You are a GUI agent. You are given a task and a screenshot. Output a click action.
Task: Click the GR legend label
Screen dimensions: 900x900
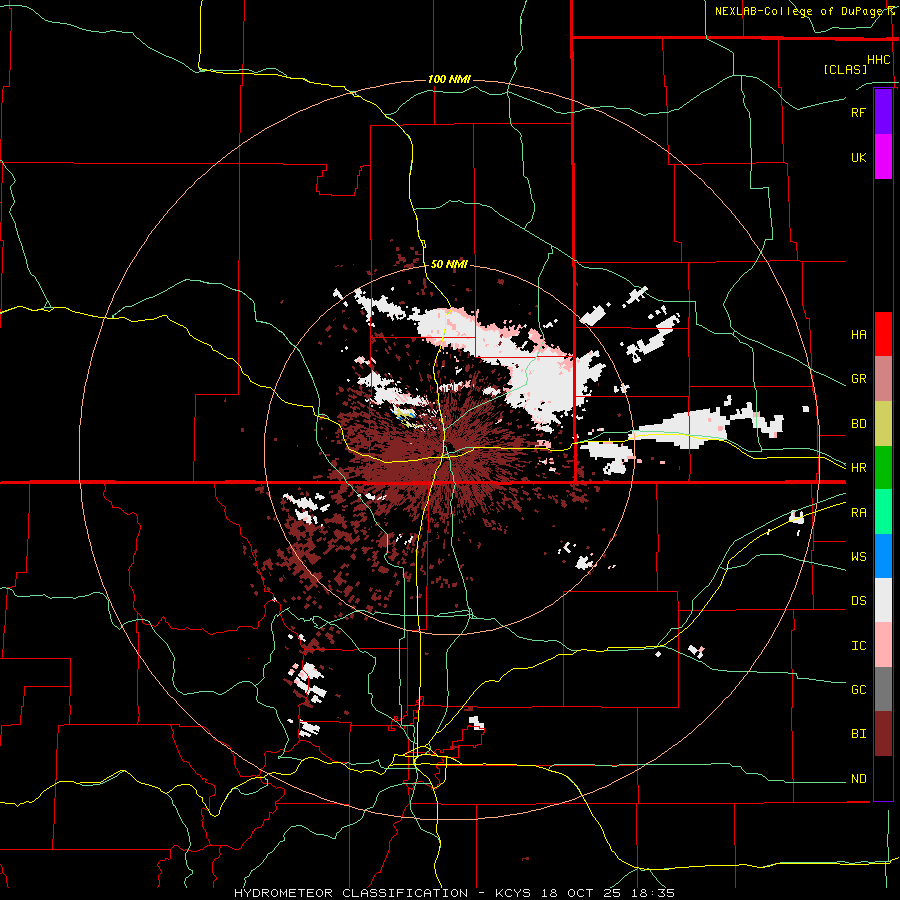click(858, 379)
